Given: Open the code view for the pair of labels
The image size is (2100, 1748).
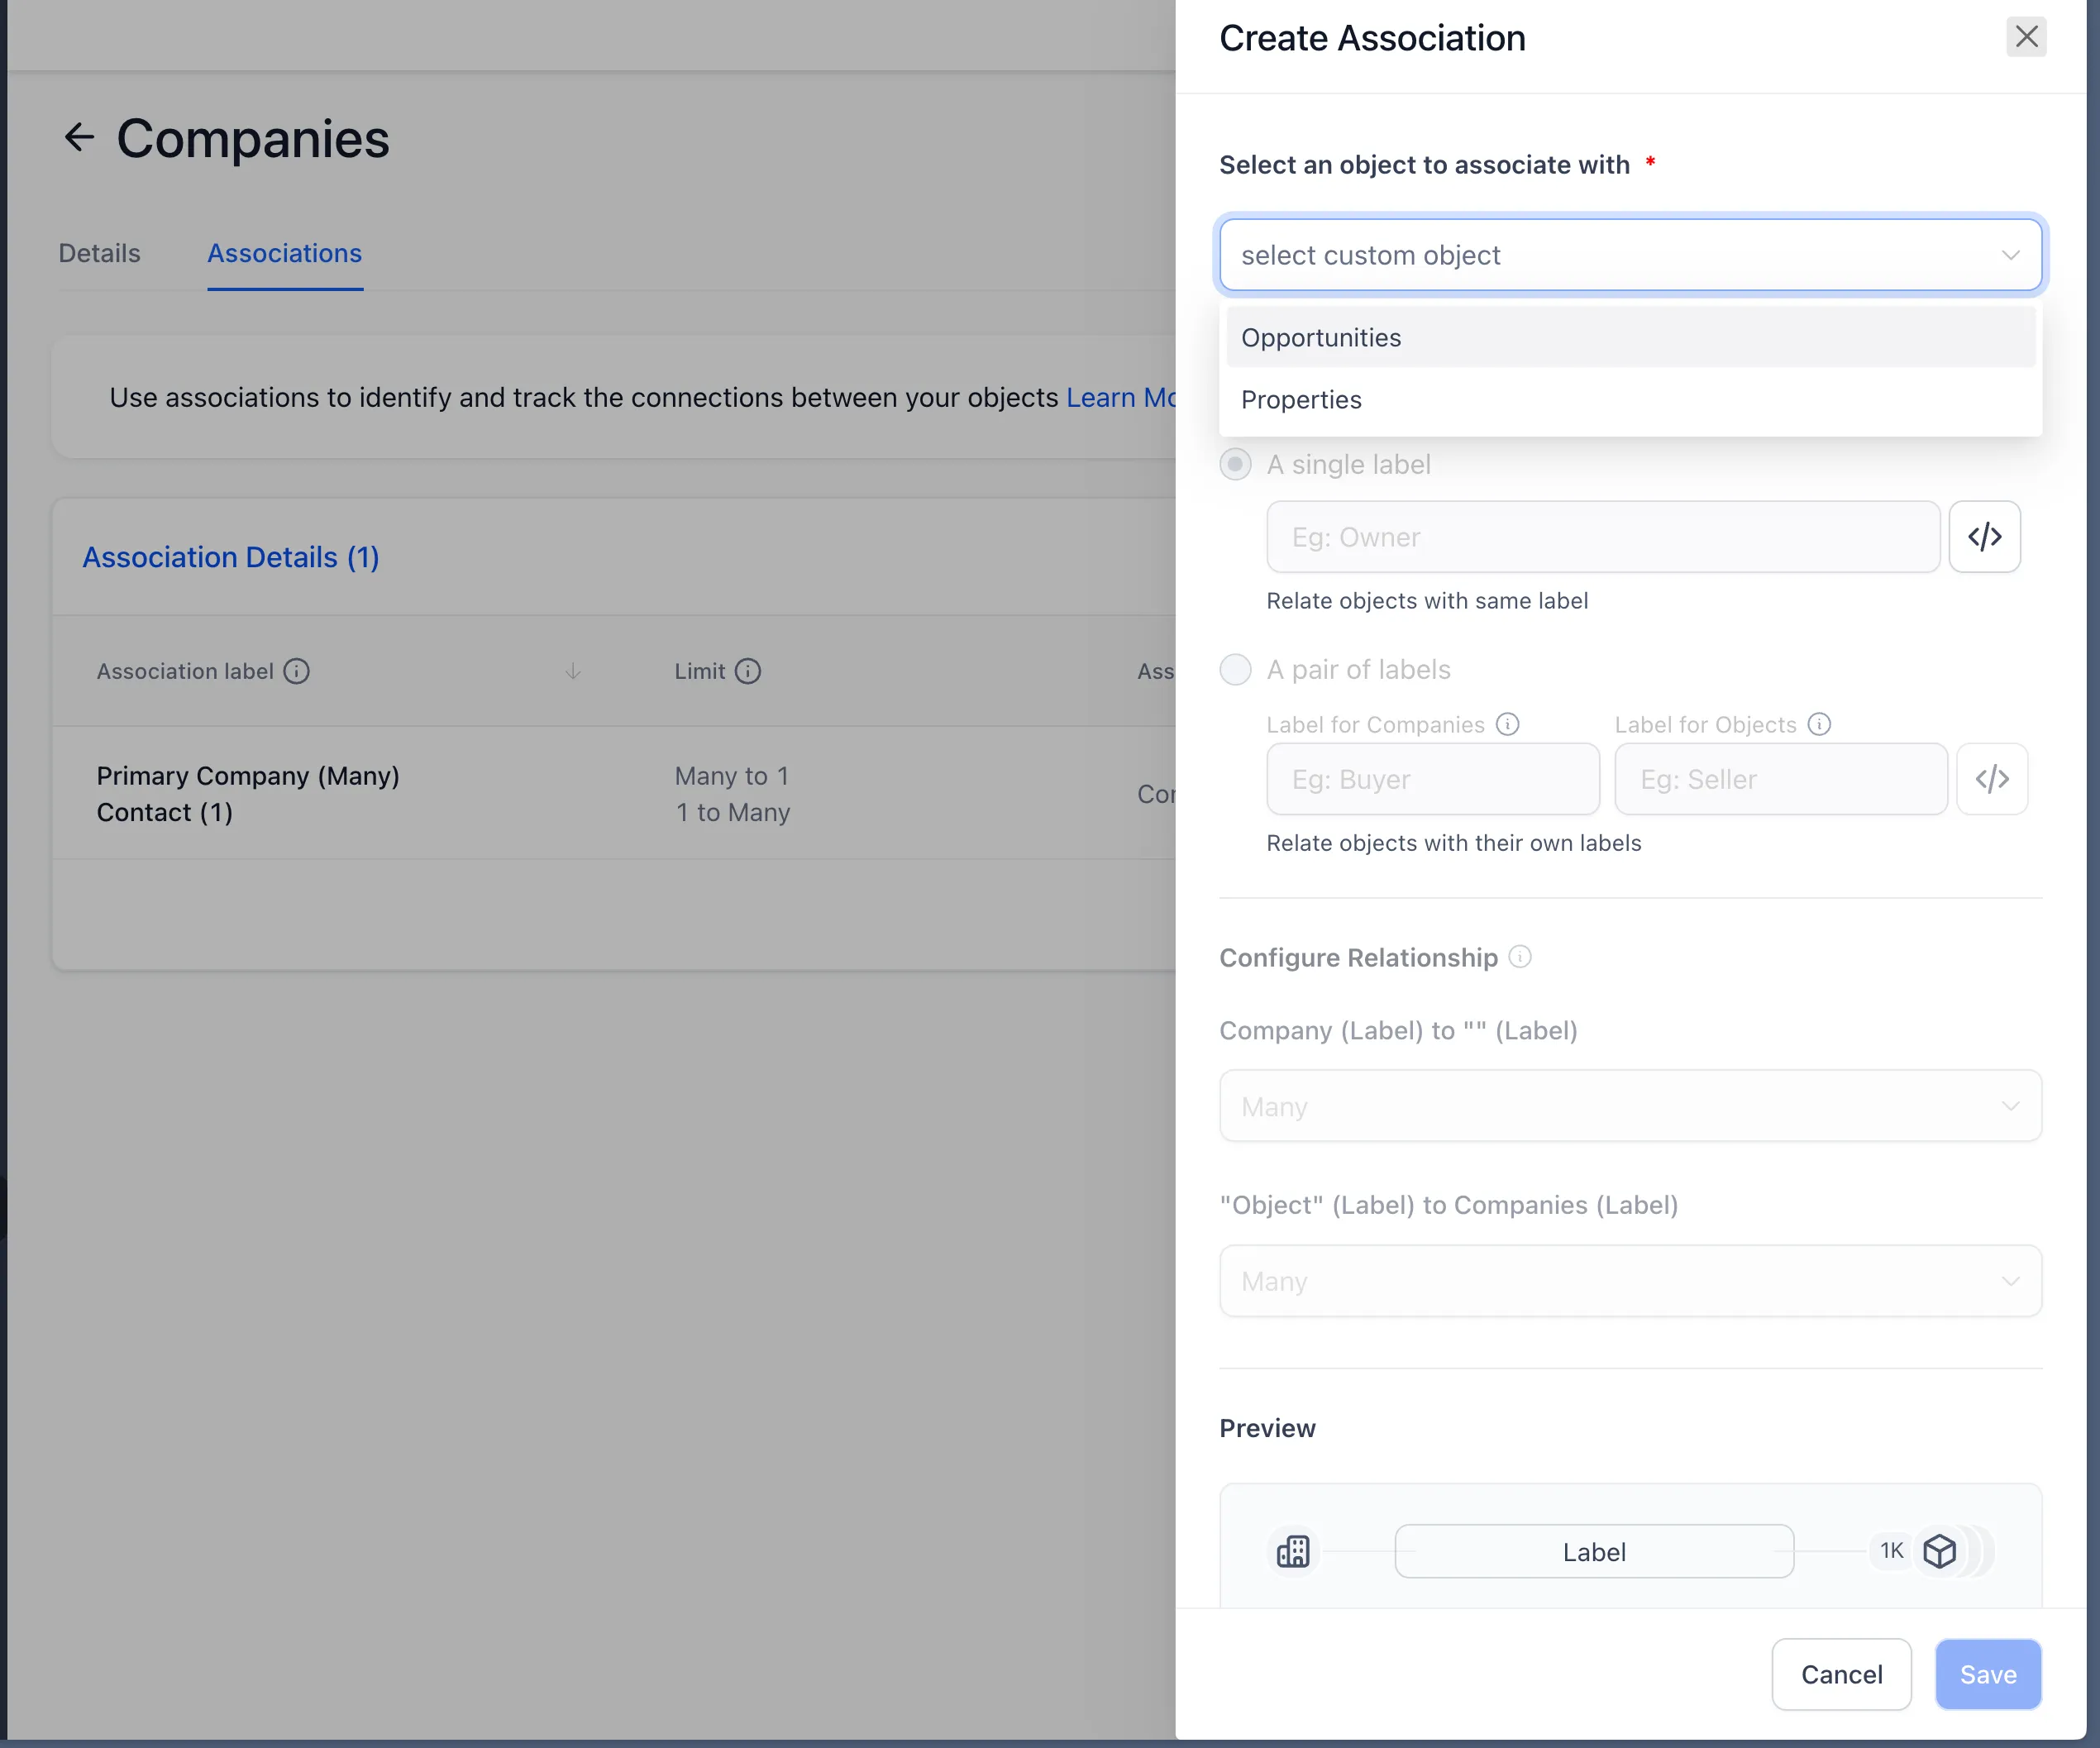Looking at the screenshot, I should pos(1992,779).
